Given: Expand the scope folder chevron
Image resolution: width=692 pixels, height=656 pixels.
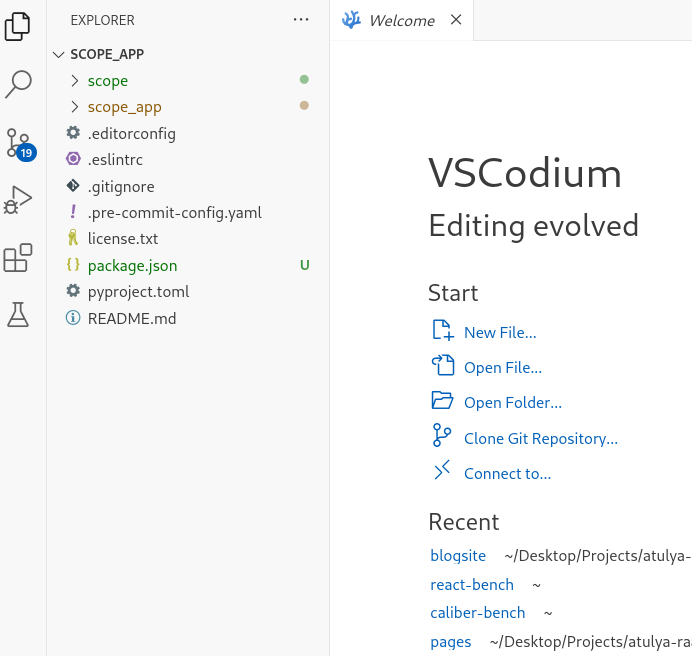Looking at the screenshot, I should click(x=75, y=80).
